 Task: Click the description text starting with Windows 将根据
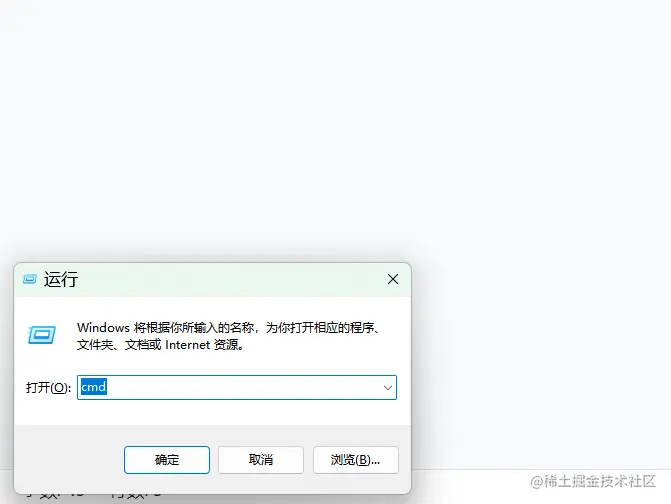tap(229, 336)
